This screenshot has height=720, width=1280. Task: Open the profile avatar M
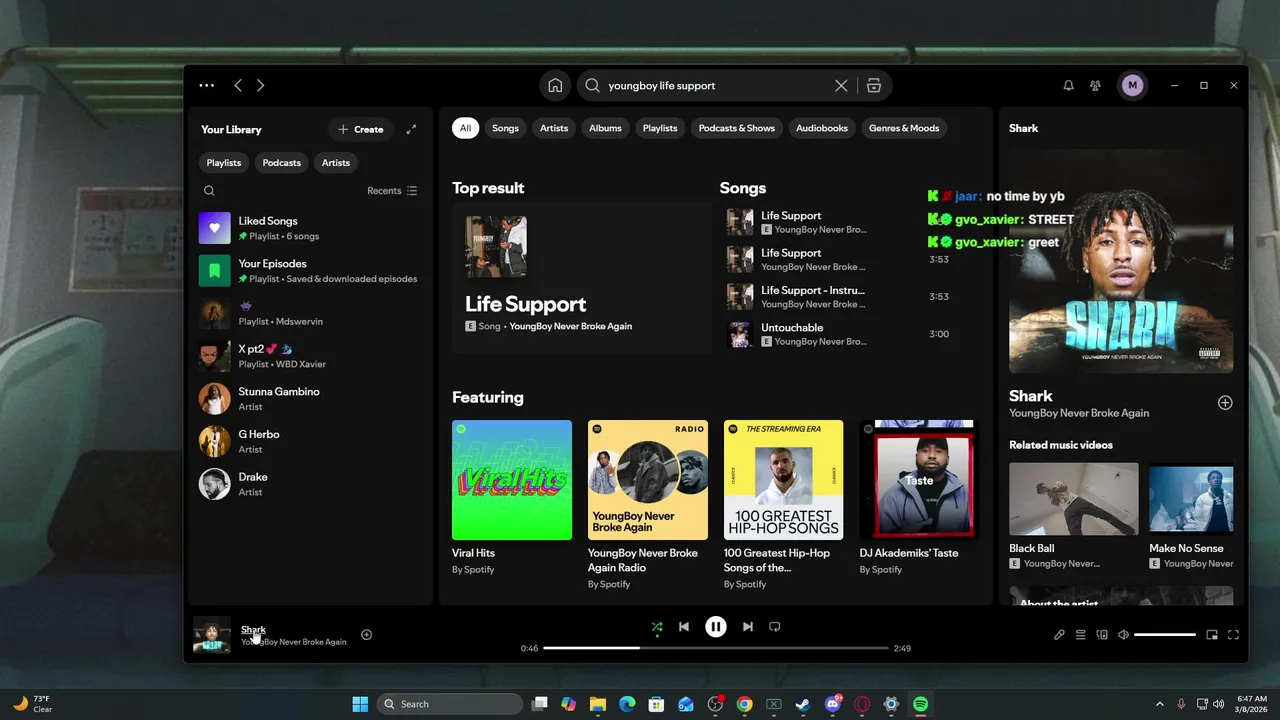pyautogui.click(x=1132, y=86)
